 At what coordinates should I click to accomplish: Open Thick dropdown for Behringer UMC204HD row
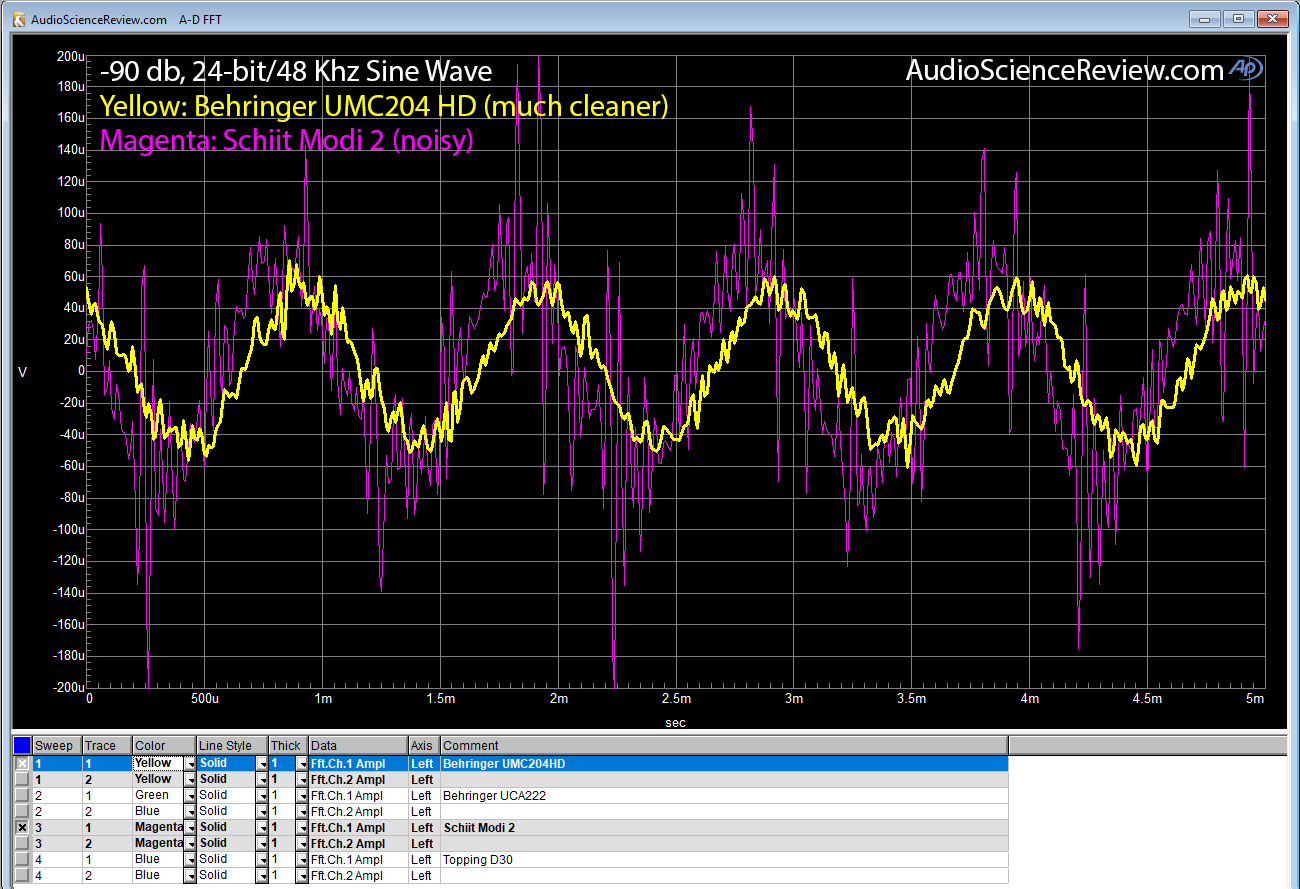302,763
